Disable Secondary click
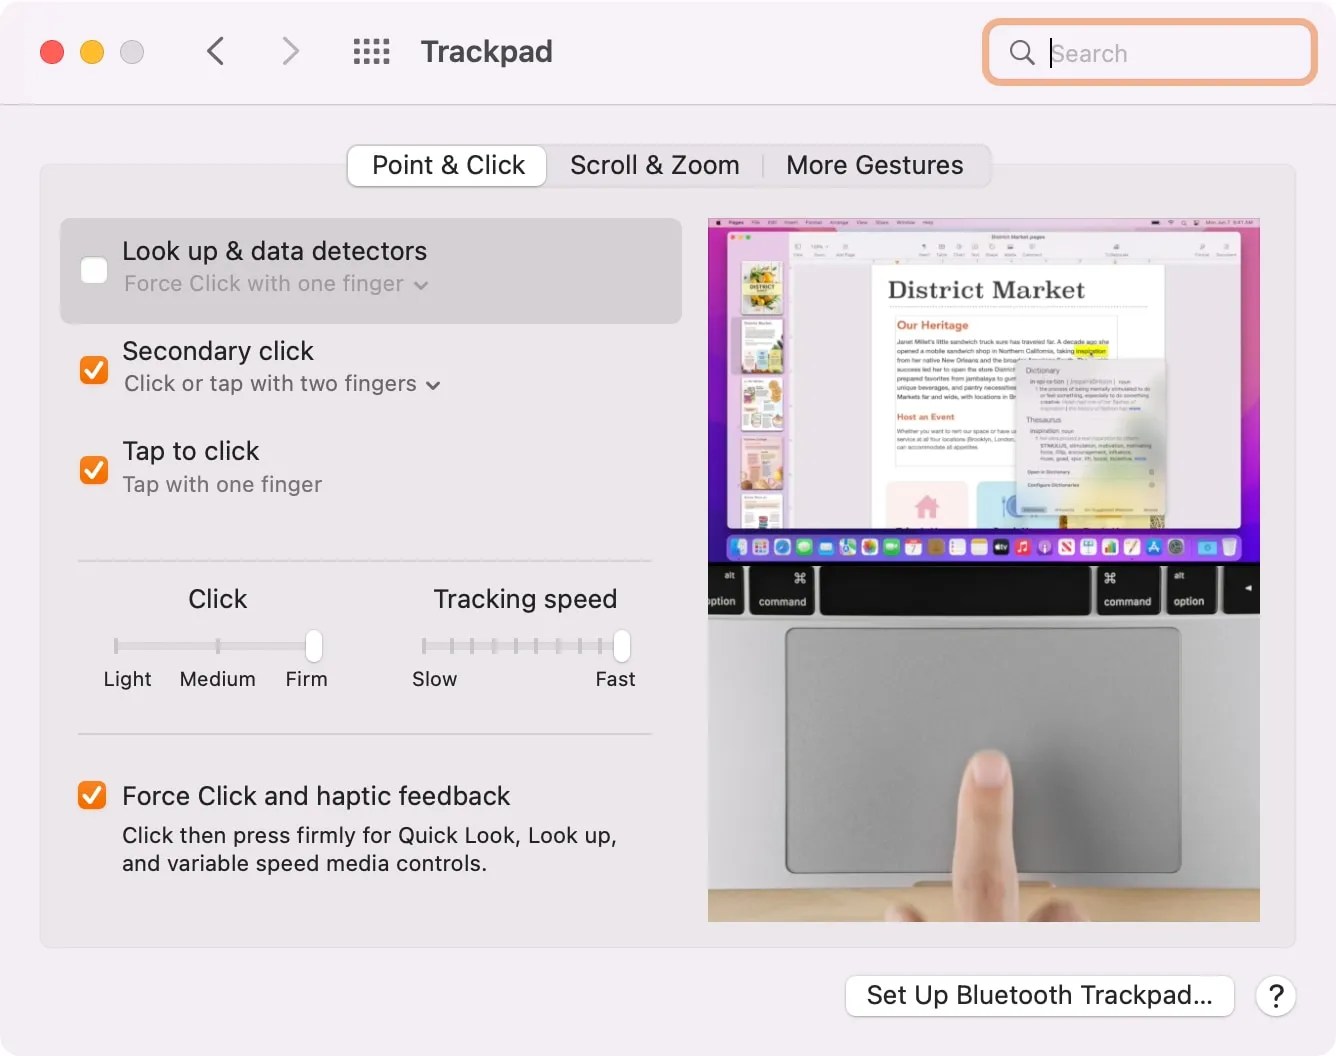This screenshot has width=1336, height=1056. pyautogui.click(x=93, y=370)
